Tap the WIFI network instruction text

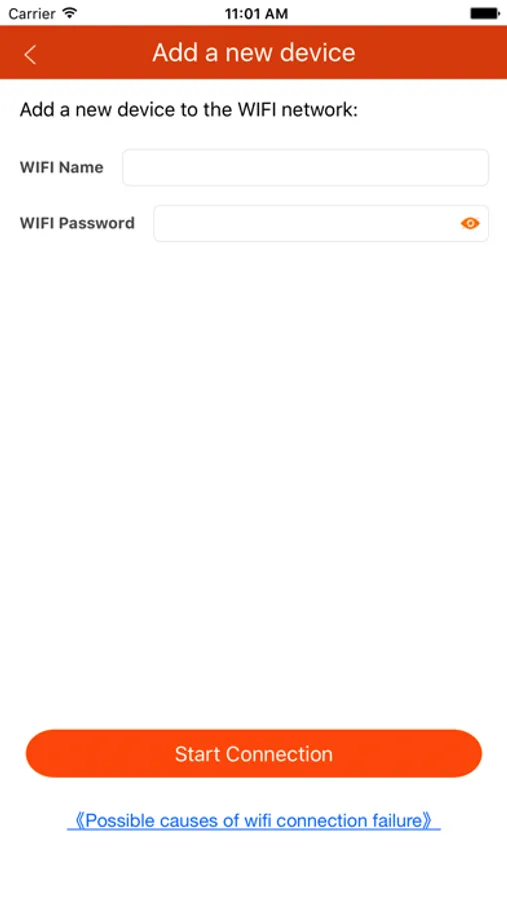point(189,110)
